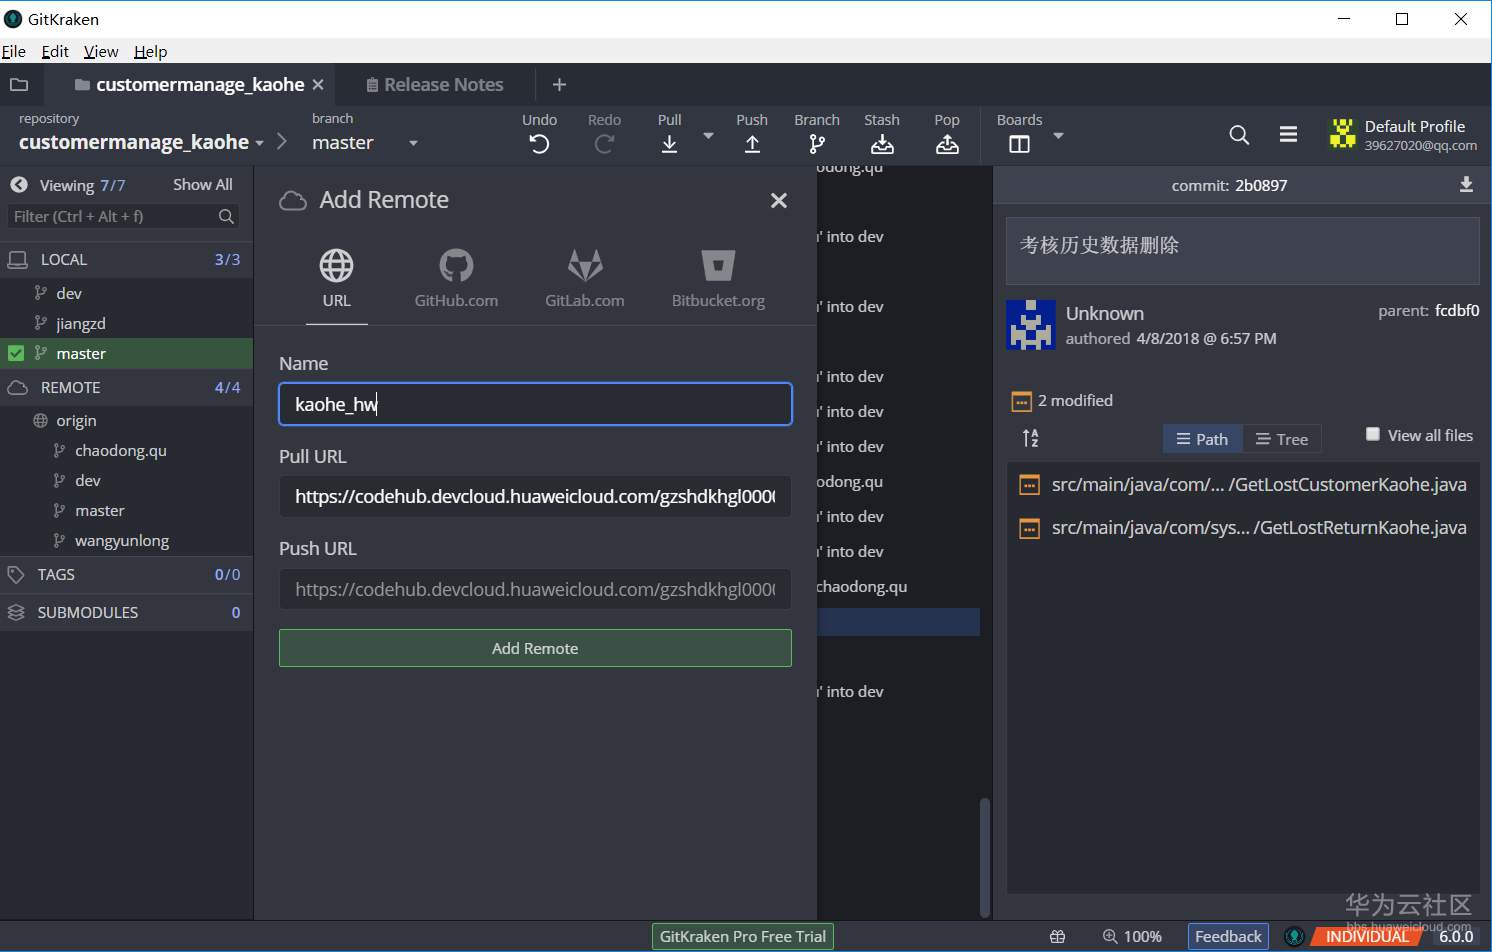Collapse the REMOTE section
Image resolution: width=1492 pixels, height=952 pixels.
[x=126, y=387]
